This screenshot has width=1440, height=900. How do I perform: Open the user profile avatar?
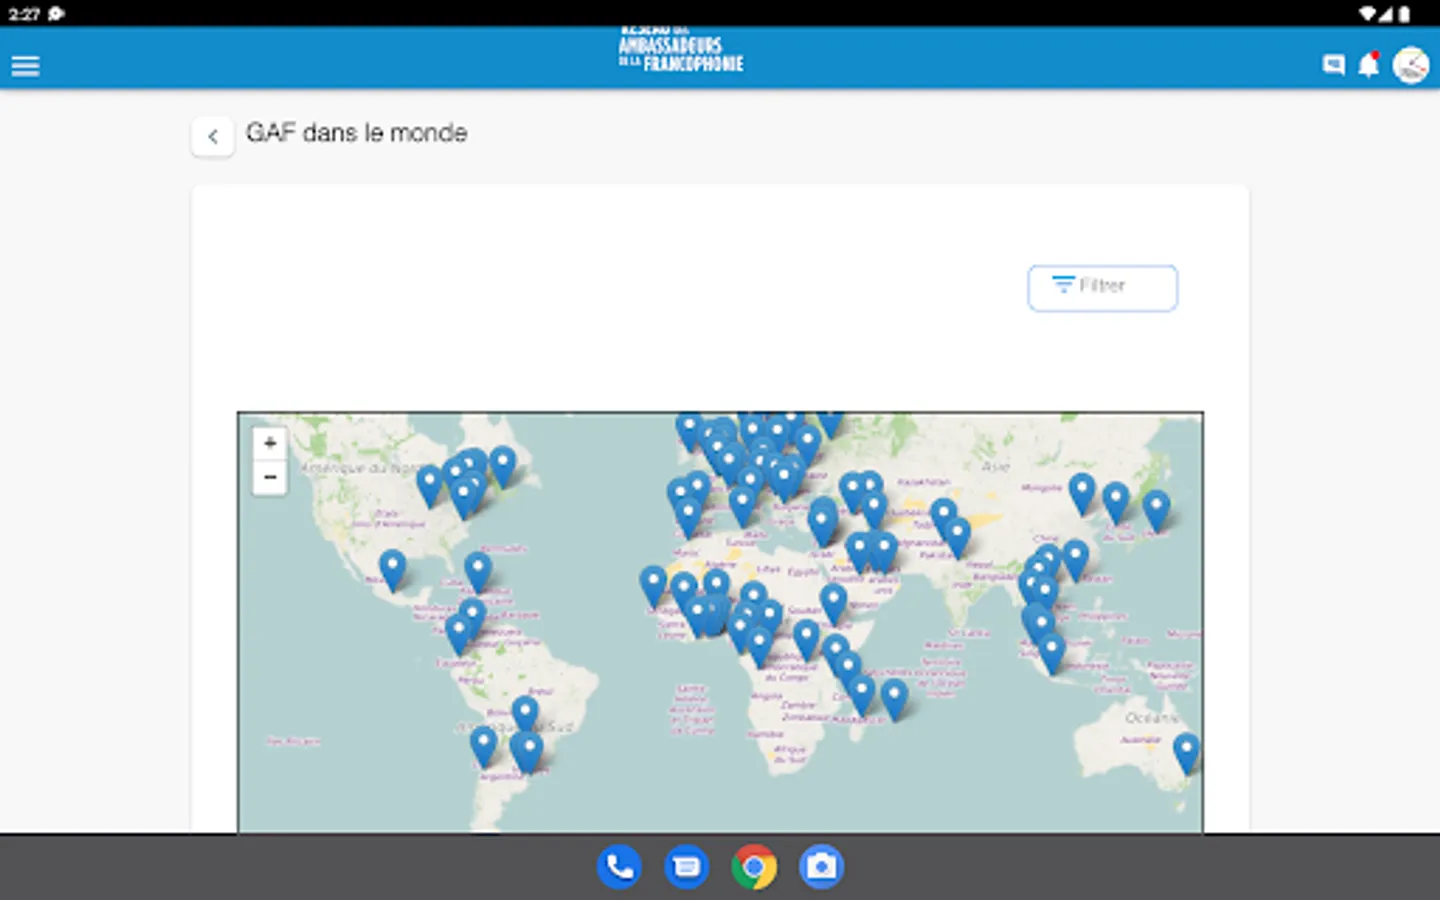pyautogui.click(x=1411, y=65)
